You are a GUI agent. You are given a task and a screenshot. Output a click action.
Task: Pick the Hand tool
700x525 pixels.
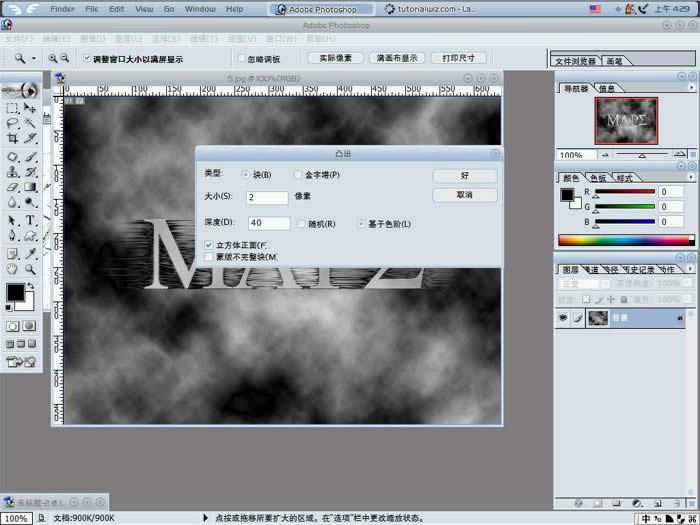12,269
